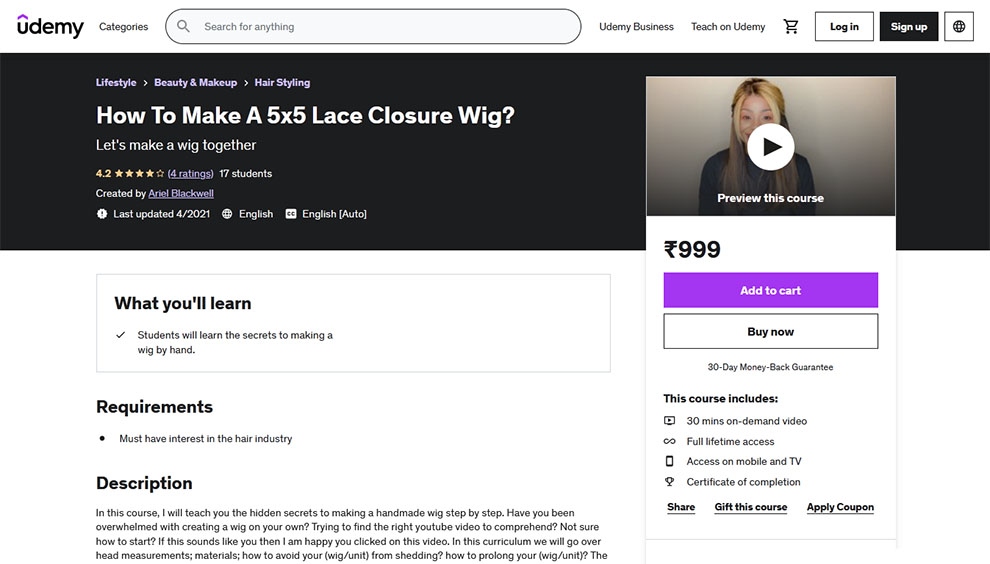Play the course preview video
The height and width of the screenshot is (564, 990).
pos(770,147)
